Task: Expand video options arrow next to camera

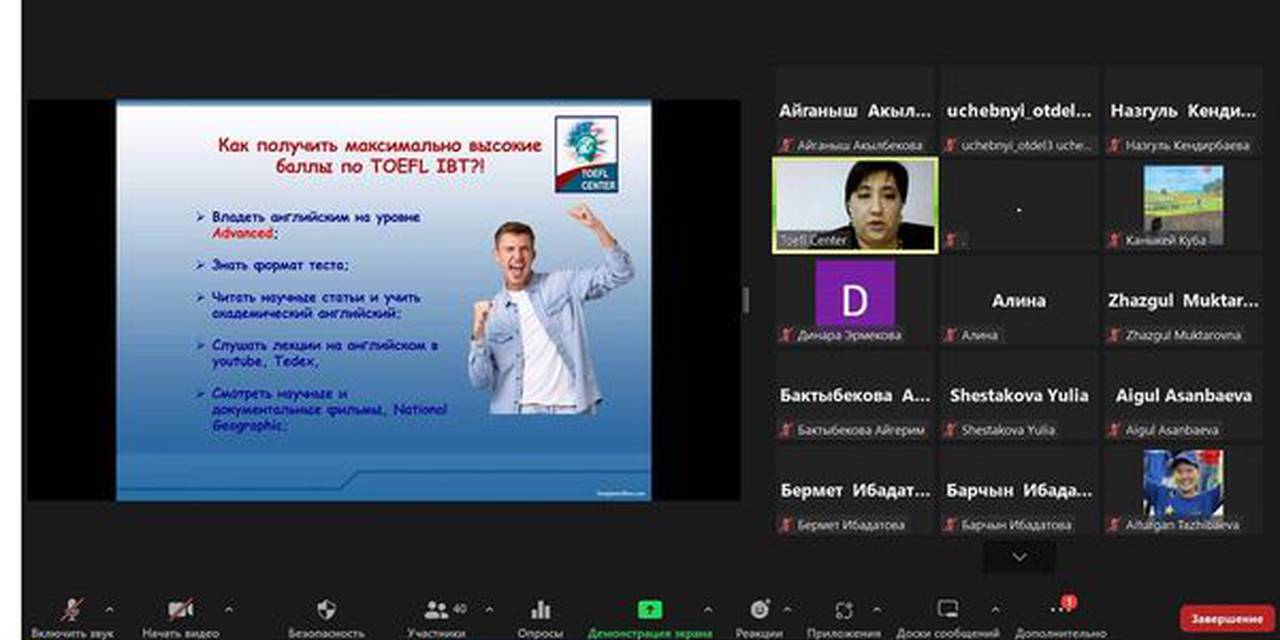Action: tap(229, 609)
